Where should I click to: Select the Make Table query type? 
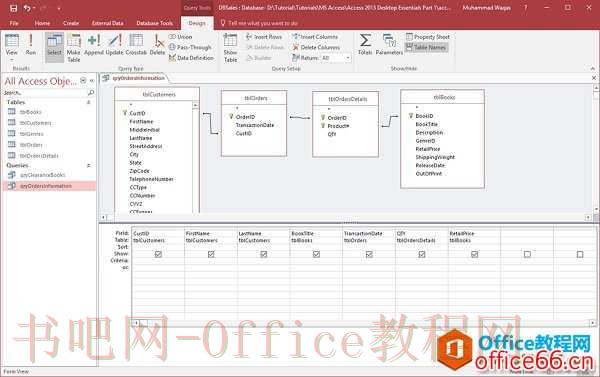[x=73, y=48]
